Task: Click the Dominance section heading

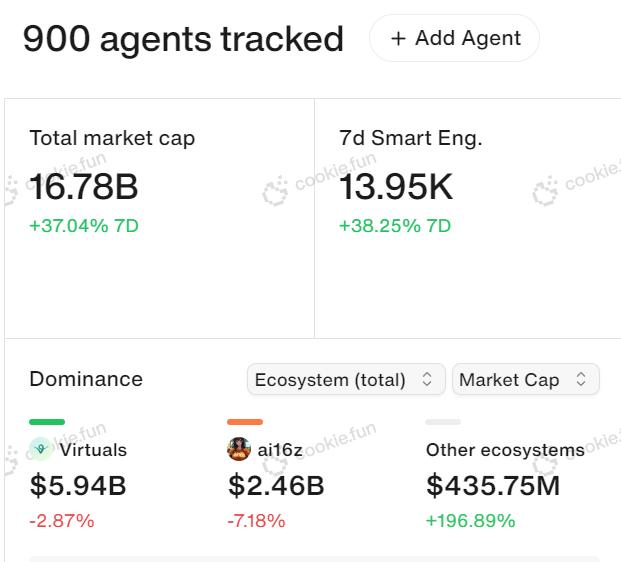Action: [86, 379]
